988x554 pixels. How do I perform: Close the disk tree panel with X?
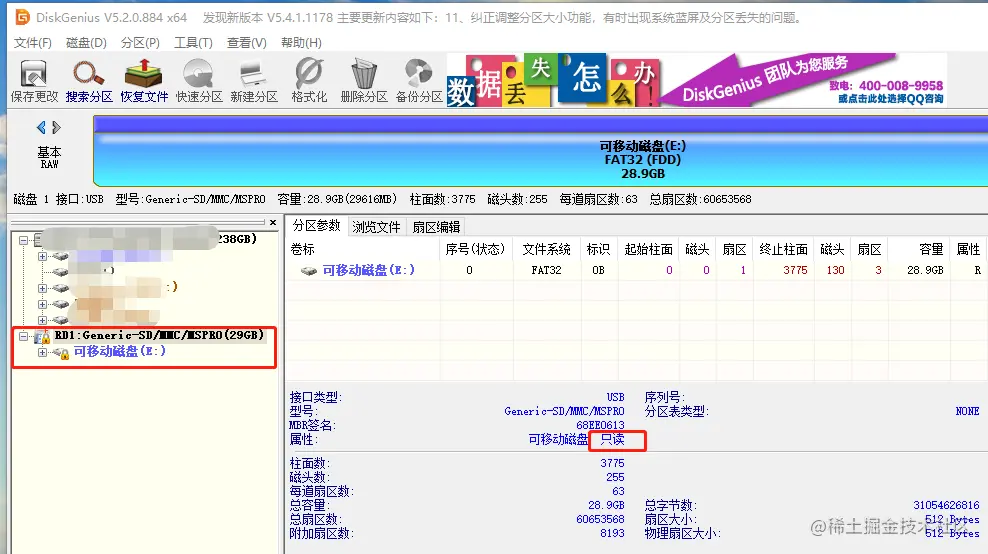(x=273, y=222)
